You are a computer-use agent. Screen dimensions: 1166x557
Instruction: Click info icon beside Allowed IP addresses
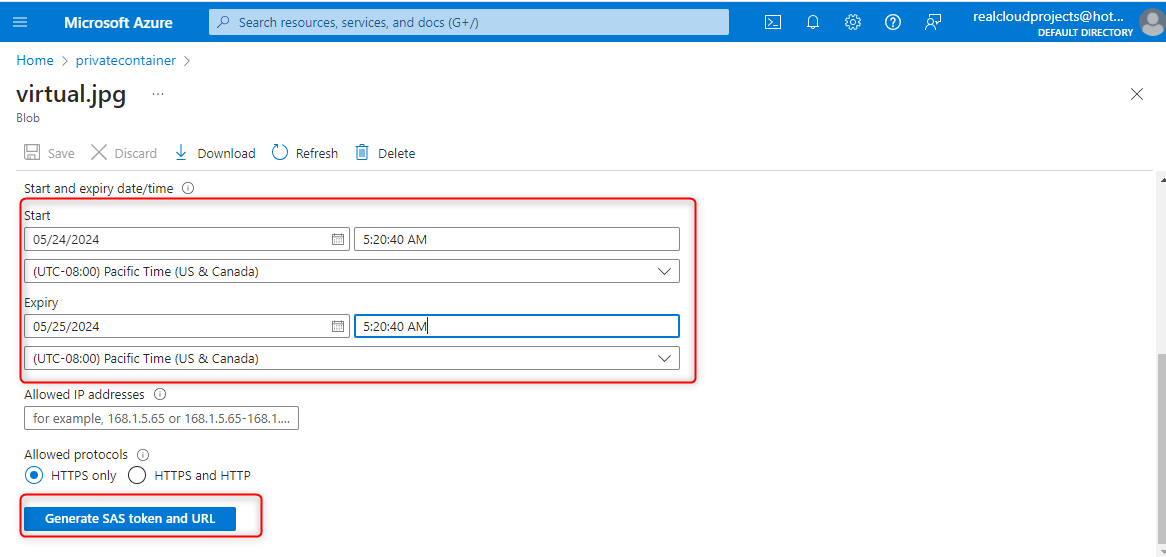[160, 395]
